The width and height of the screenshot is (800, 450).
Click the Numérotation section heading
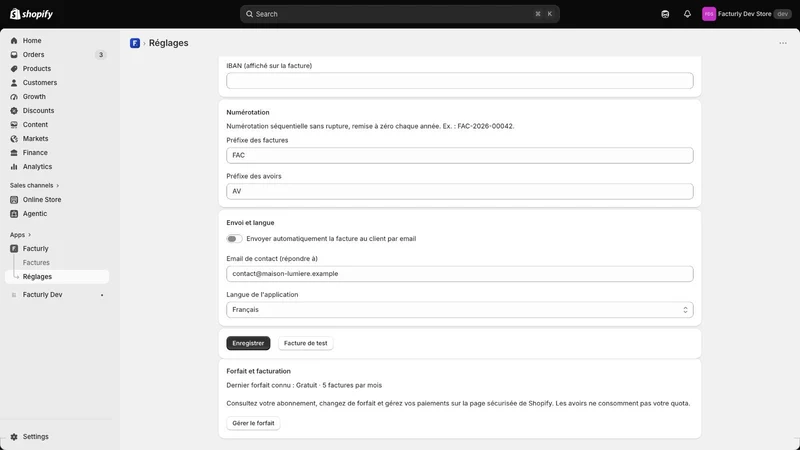tap(248, 112)
